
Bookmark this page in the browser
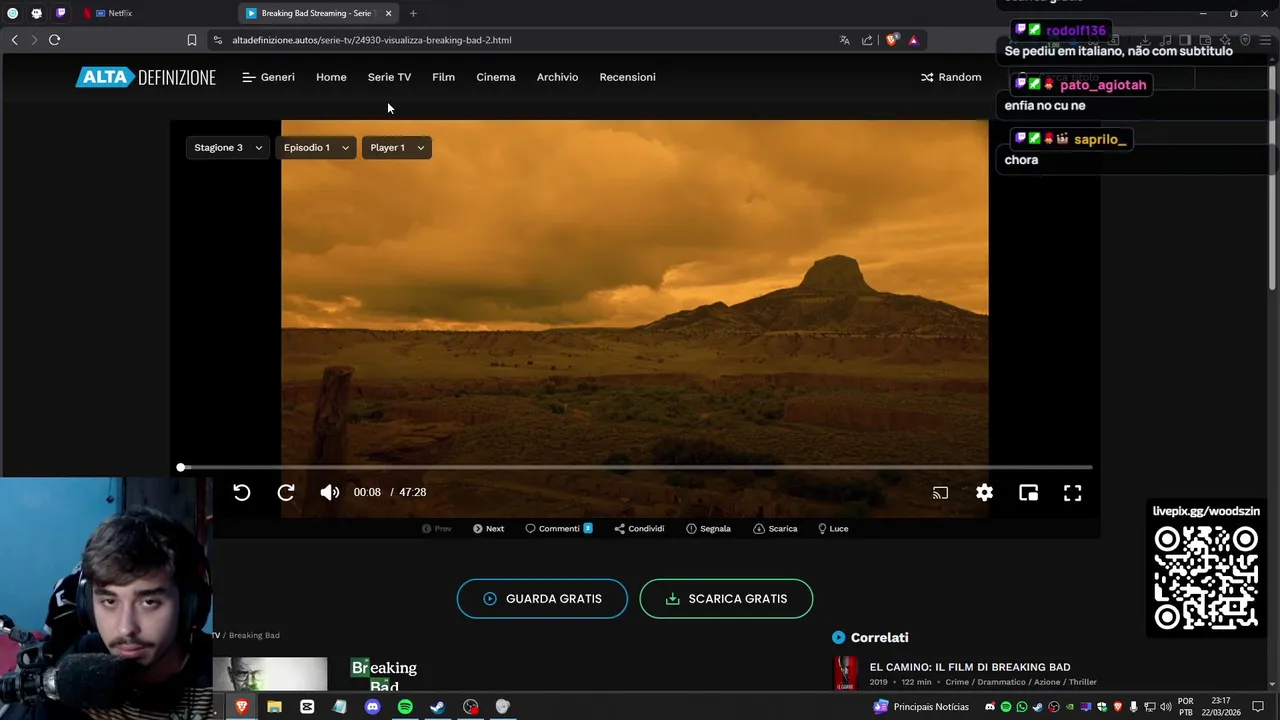tap(191, 40)
